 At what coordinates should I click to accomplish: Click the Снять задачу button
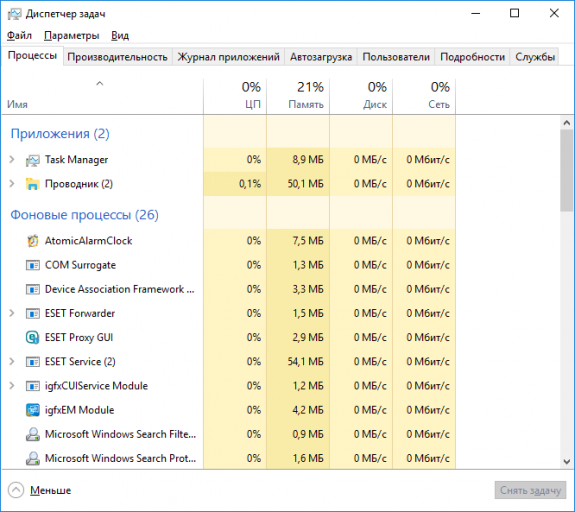(x=530, y=490)
